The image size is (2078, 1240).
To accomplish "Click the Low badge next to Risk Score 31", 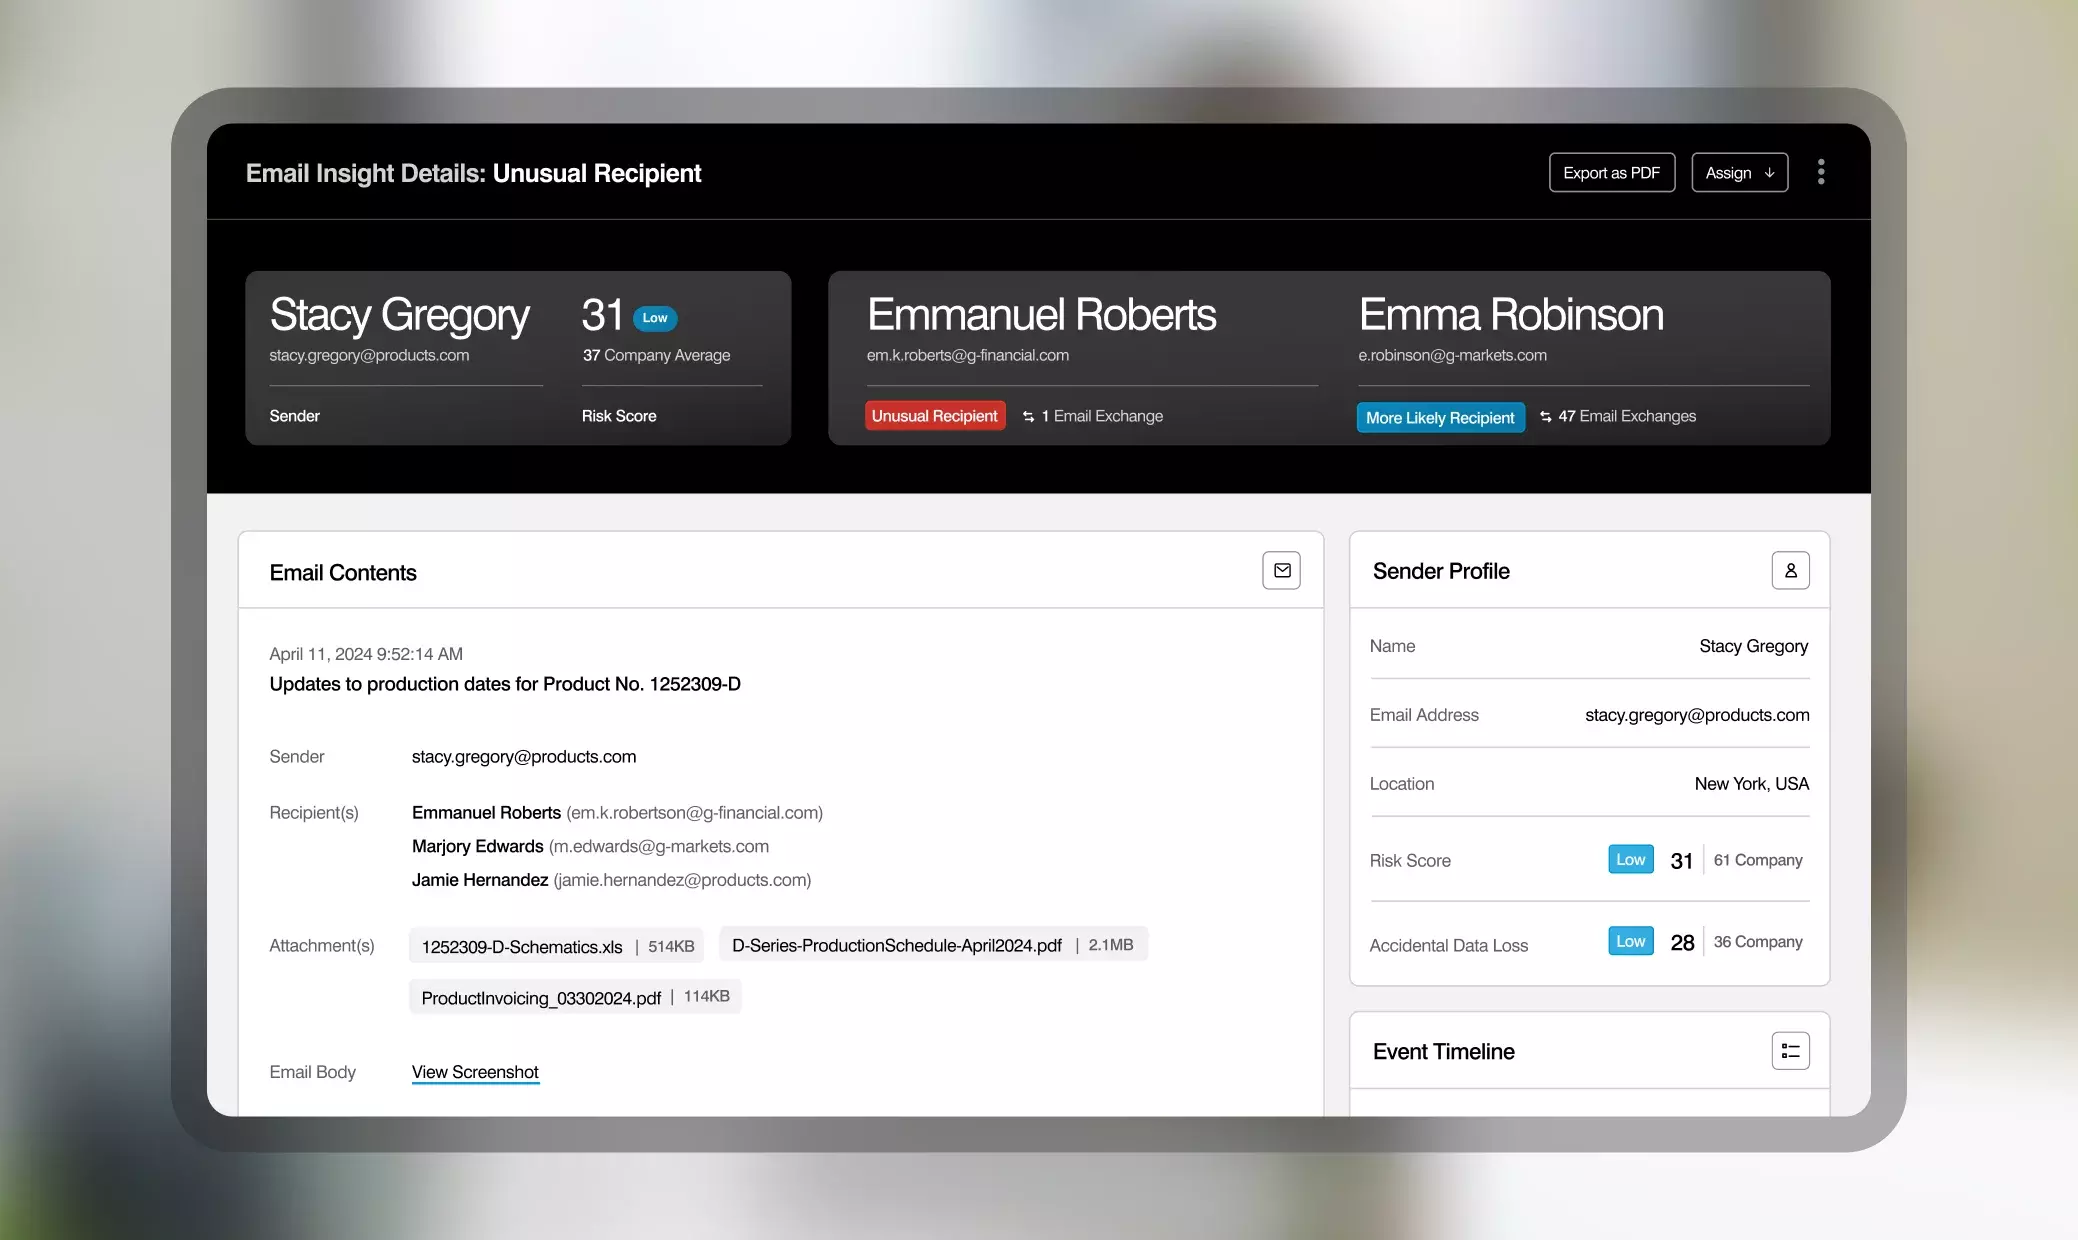I will click(x=1630, y=859).
